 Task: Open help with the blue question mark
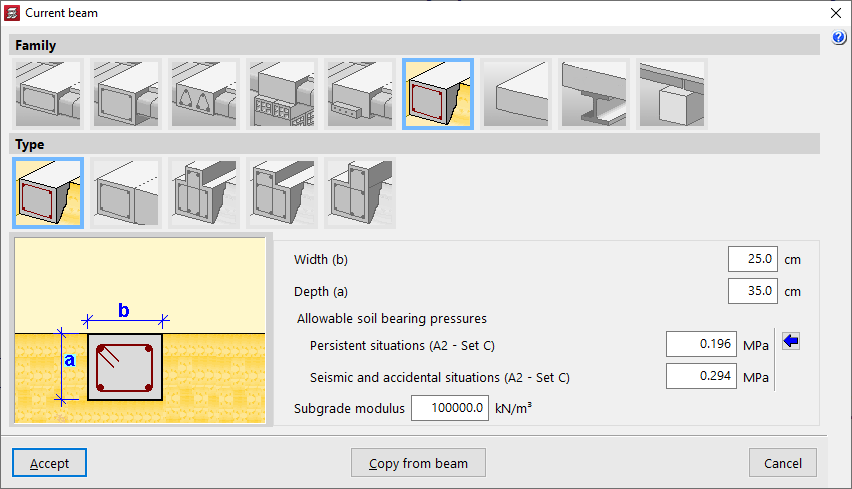click(x=838, y=37)
